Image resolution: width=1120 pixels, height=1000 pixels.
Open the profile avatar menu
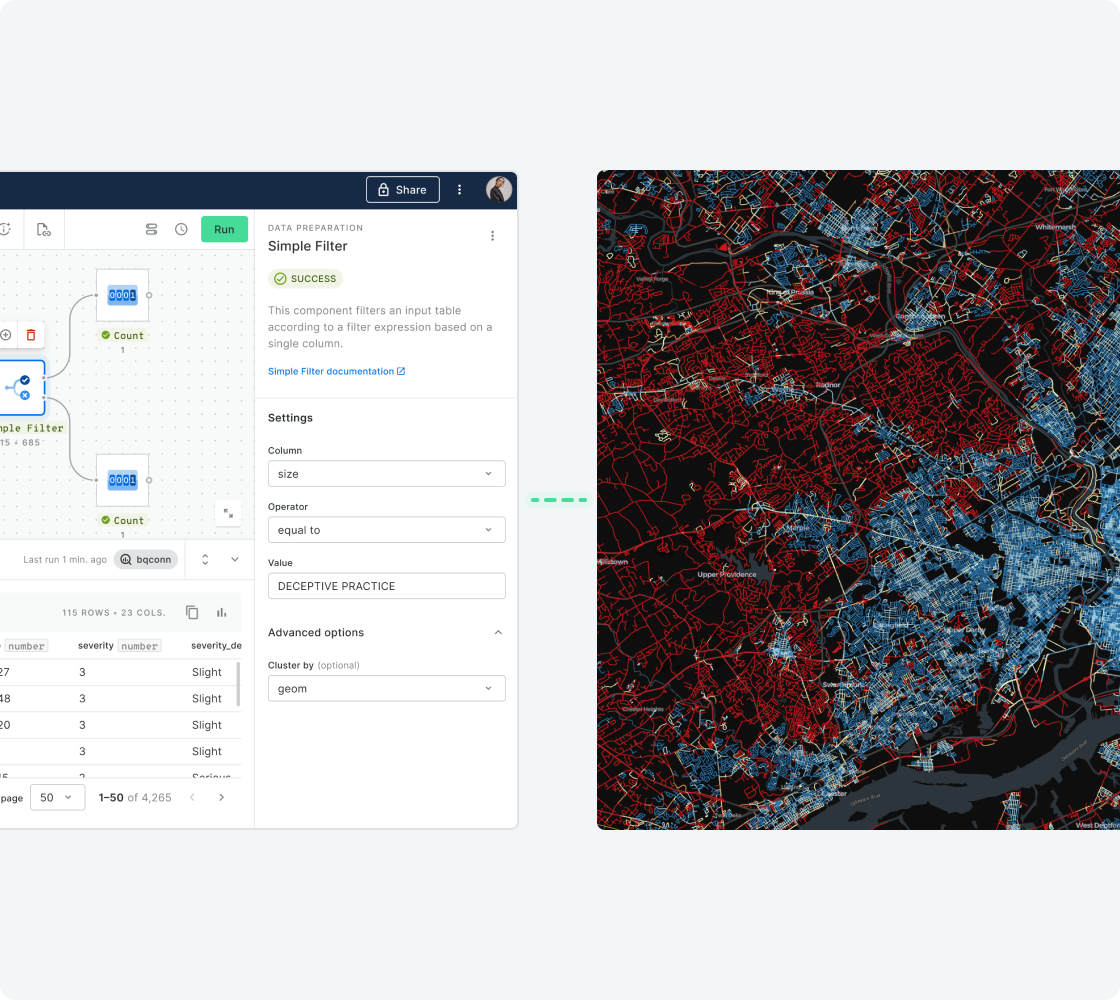[497, 189]
